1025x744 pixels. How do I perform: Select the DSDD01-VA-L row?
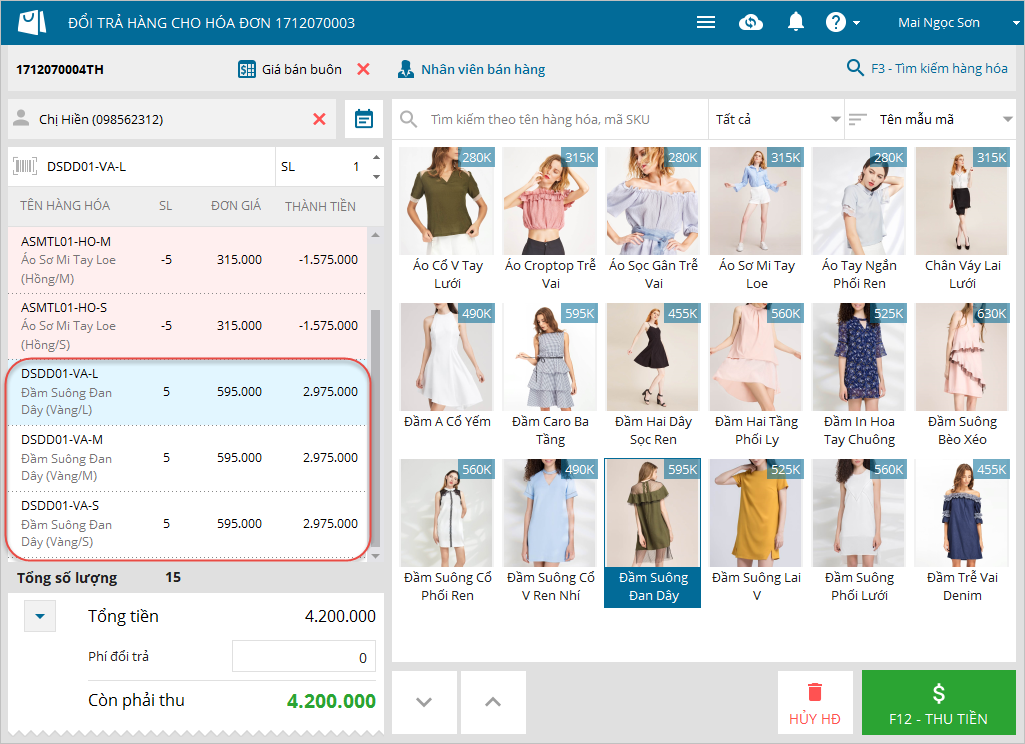tap(188, 392)
